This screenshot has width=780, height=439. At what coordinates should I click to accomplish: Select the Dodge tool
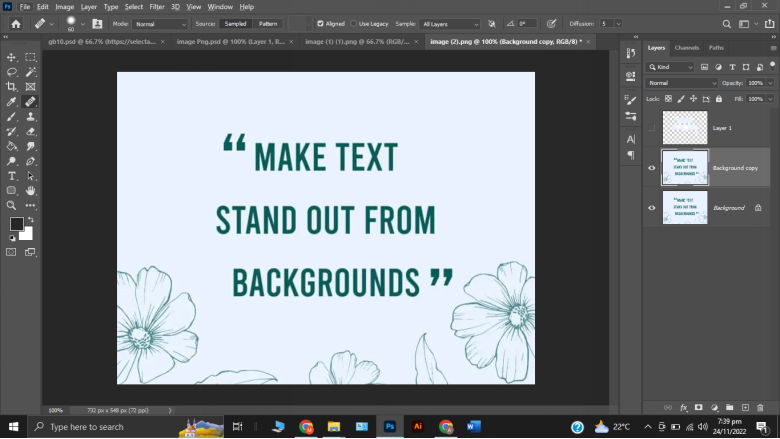click(x=11, y=161)
